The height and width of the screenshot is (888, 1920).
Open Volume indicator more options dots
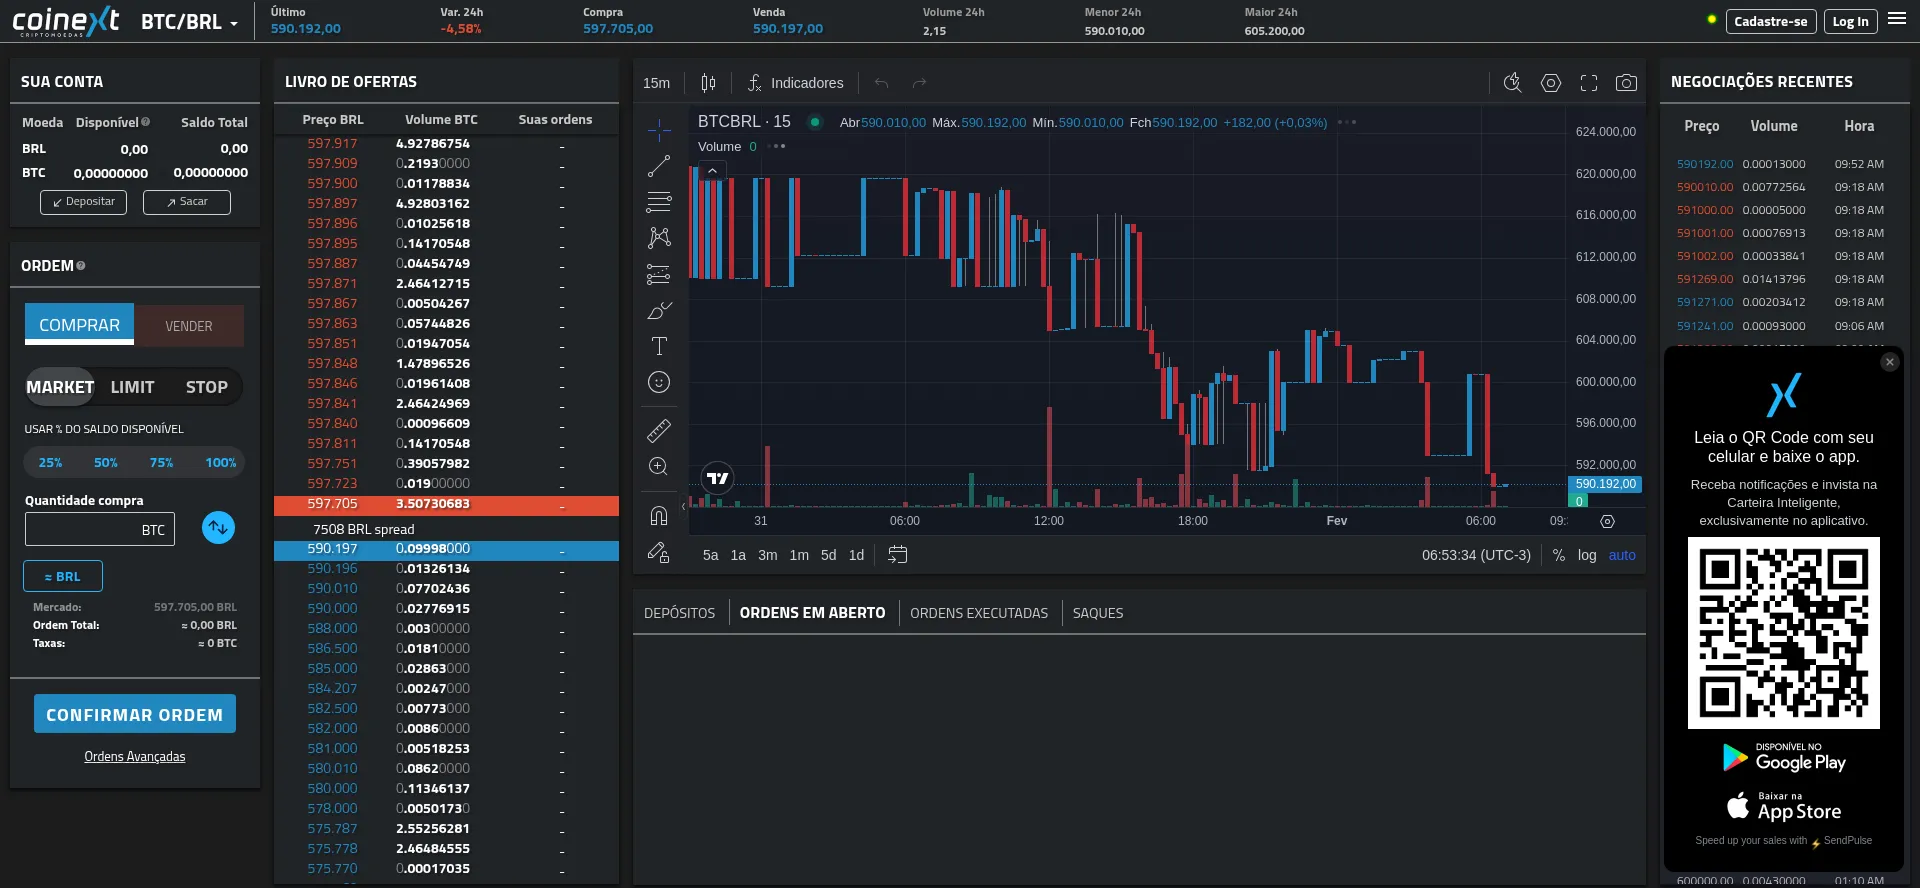777,146
